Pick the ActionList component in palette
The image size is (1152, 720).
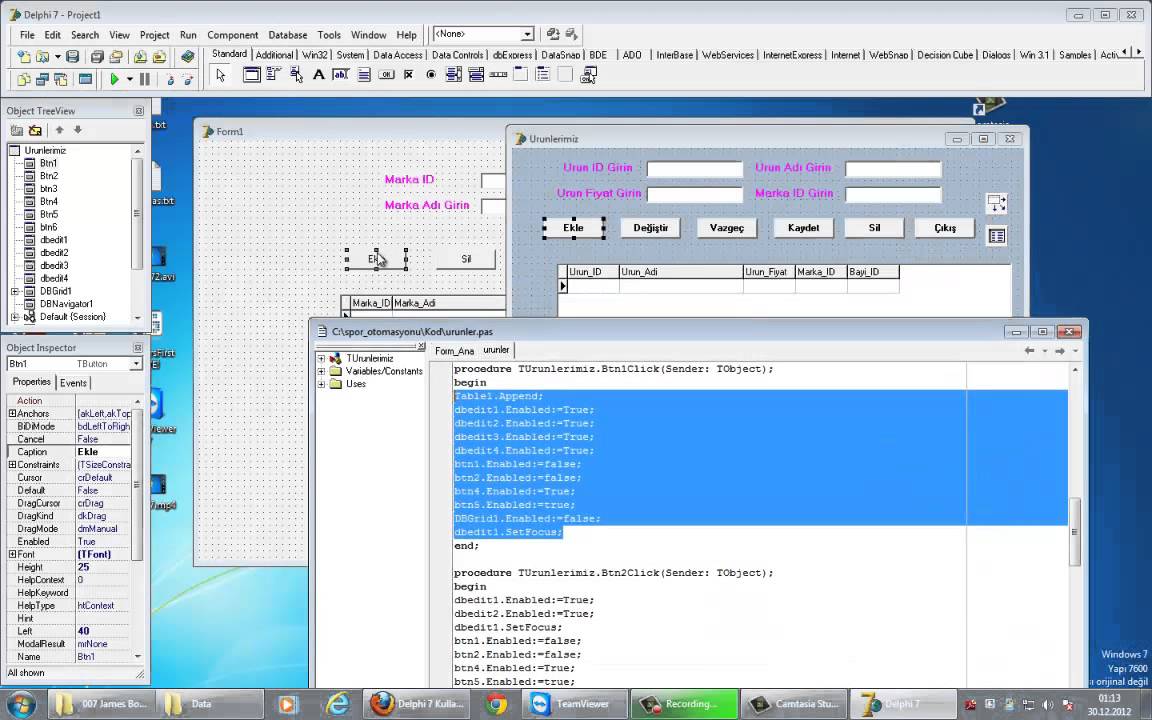tap(588, 74)
